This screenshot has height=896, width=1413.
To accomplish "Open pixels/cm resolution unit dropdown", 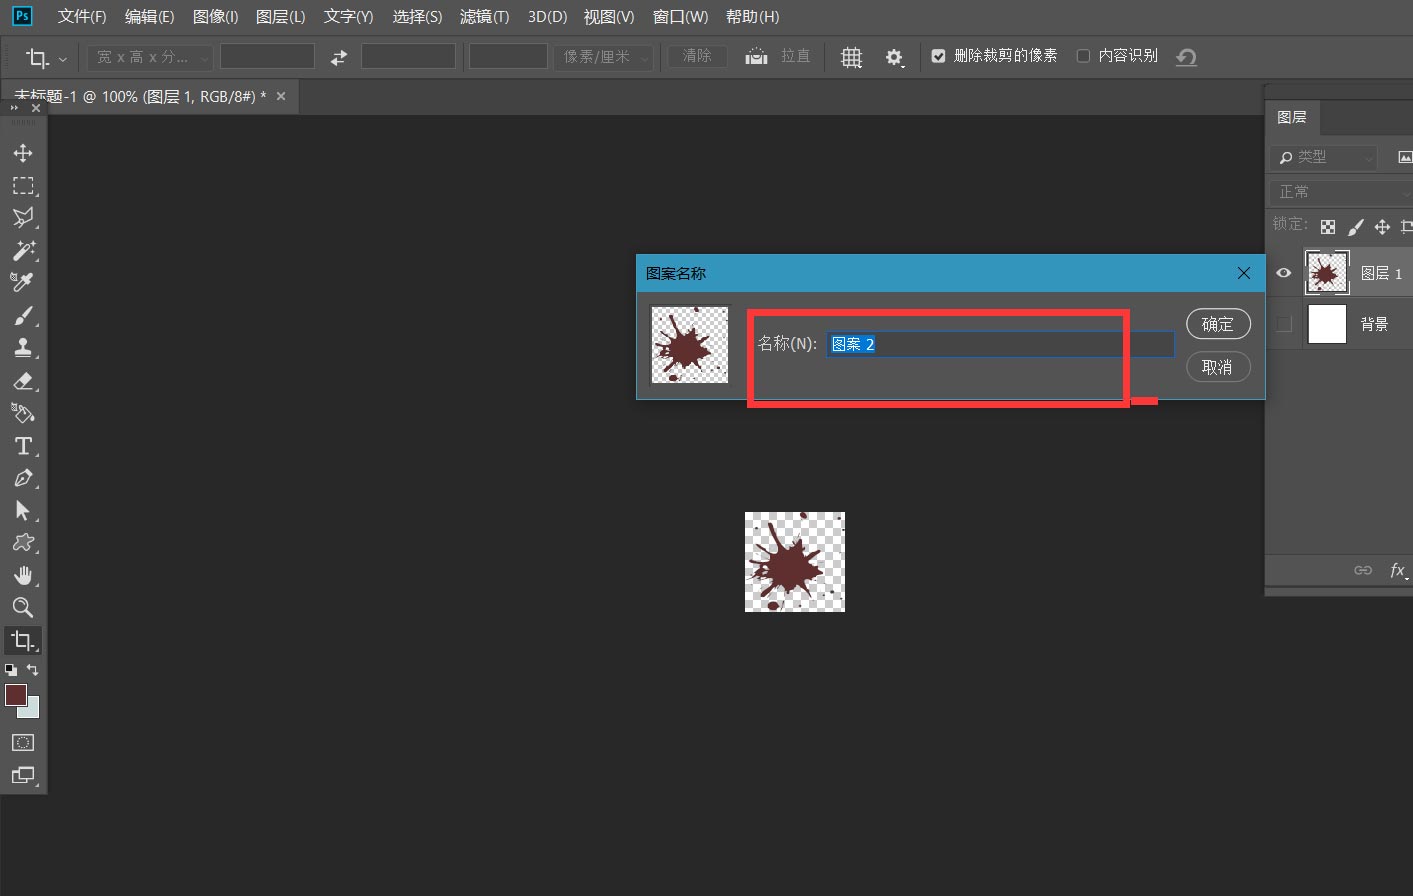I will (603, 57).
